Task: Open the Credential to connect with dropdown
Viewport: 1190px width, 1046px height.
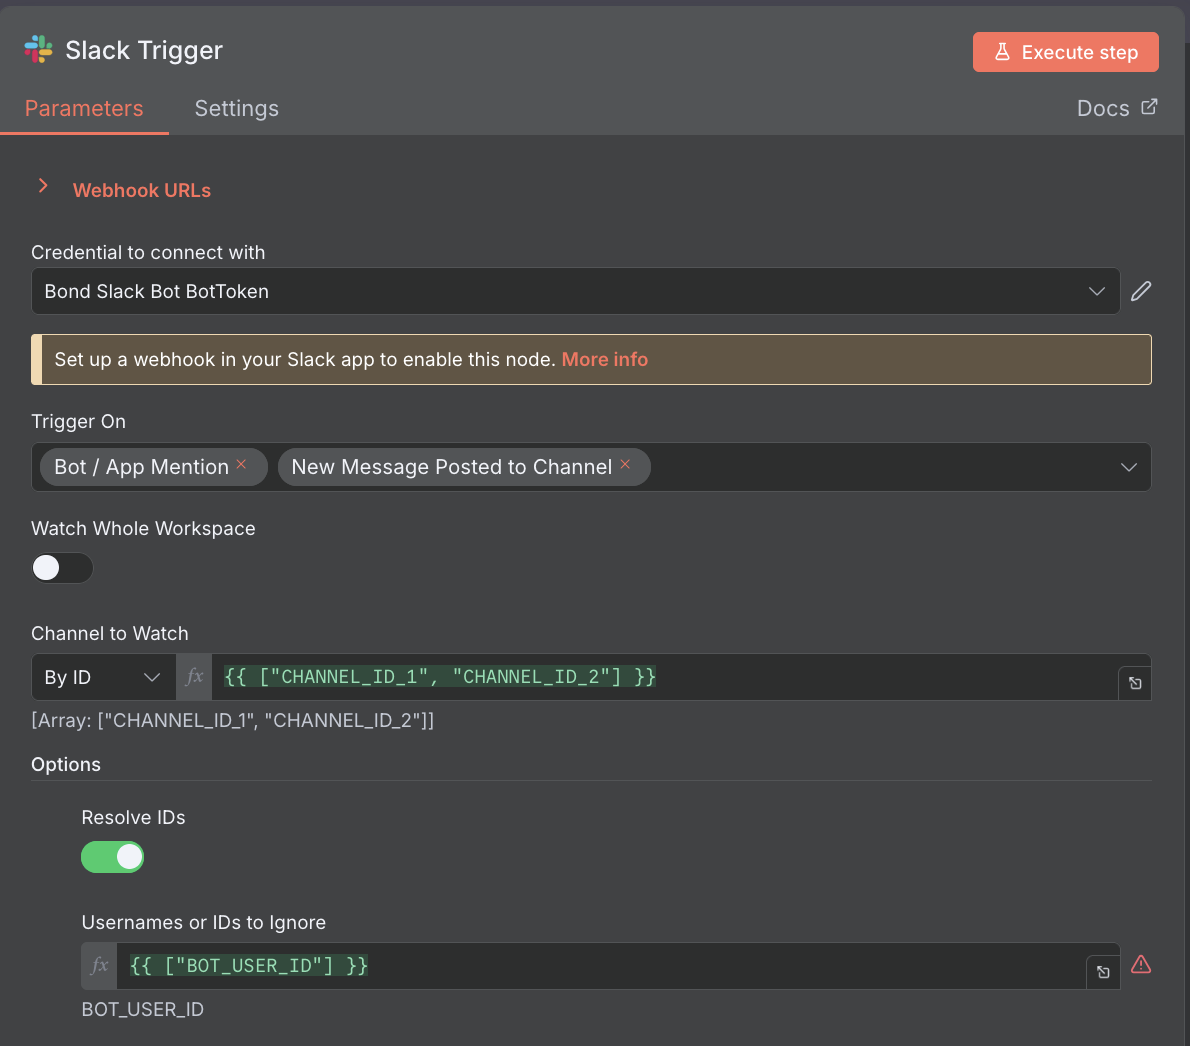Action: pyautogui.click(x=1097, y=291)
